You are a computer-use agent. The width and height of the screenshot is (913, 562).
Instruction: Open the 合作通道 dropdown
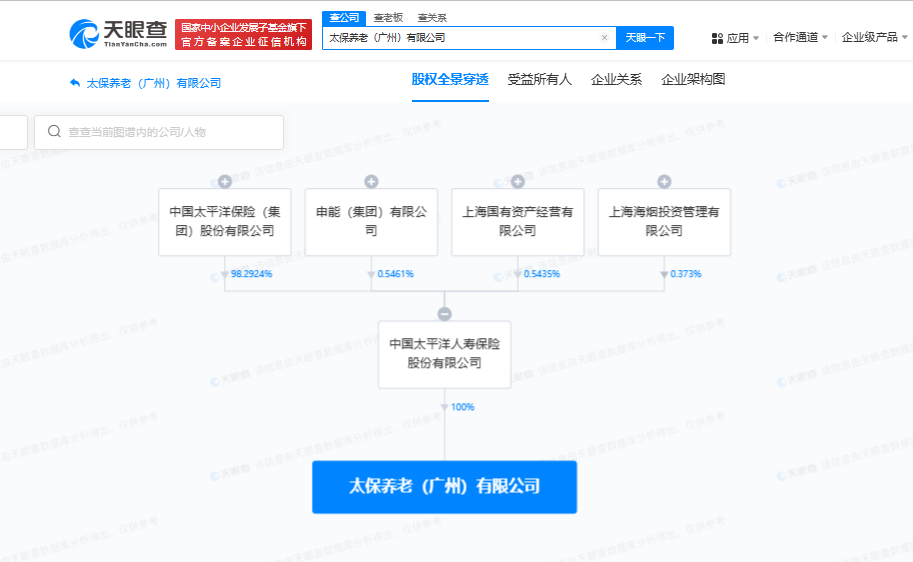pos(801,38)
